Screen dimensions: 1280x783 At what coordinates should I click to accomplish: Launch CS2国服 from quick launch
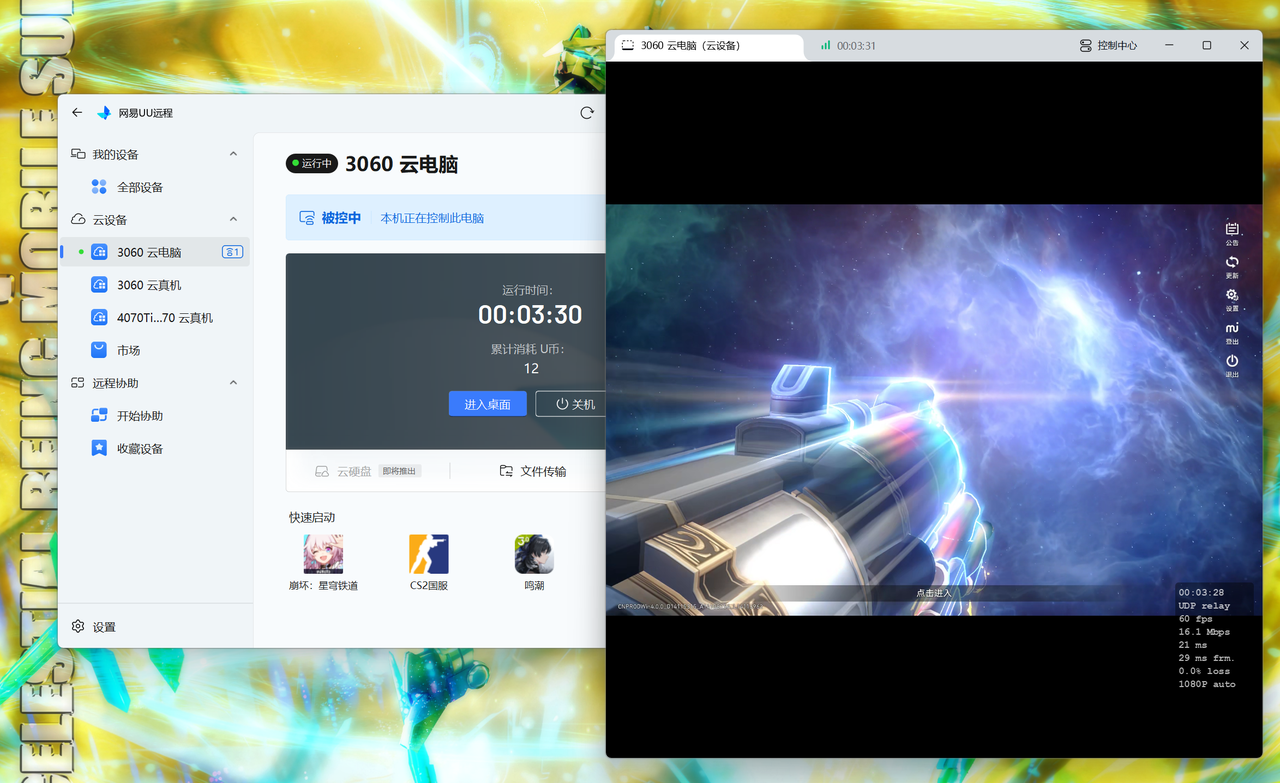coord(429,562)
